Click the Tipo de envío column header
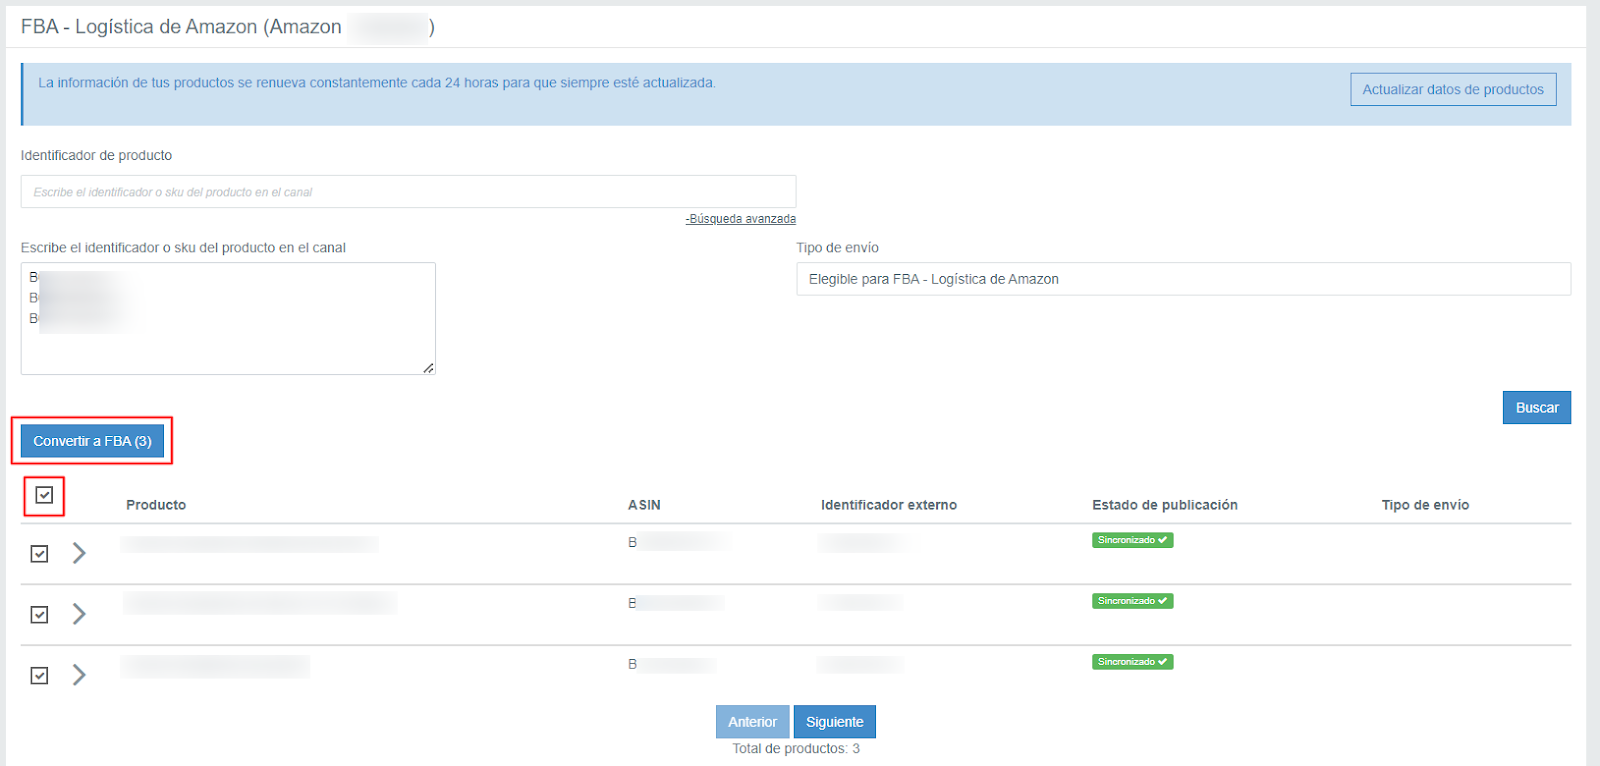1600x766 pixels. pyautogui.click(x=1425, y=505)
